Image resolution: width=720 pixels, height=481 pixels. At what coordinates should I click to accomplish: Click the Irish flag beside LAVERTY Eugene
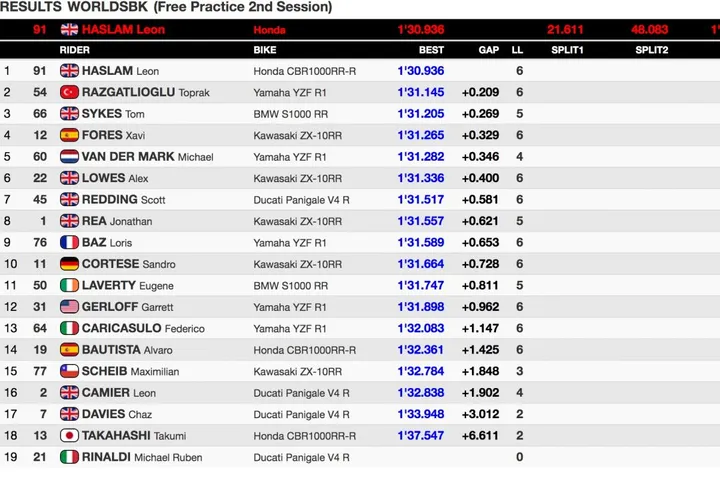tap(69, 285)
